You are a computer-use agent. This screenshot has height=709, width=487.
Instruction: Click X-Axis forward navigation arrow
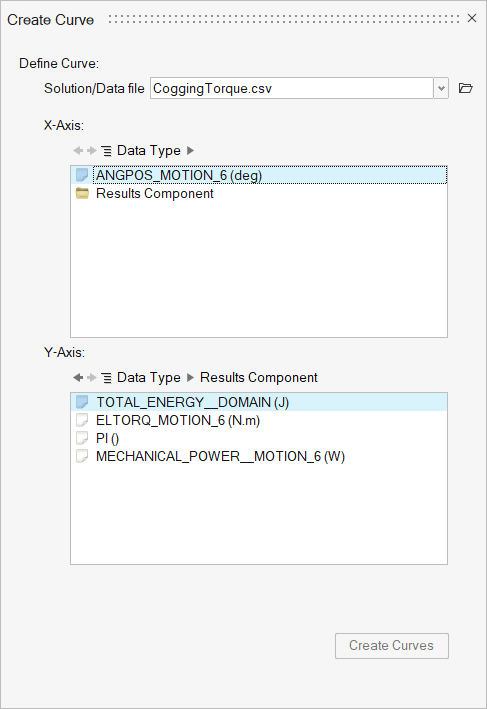92,151
